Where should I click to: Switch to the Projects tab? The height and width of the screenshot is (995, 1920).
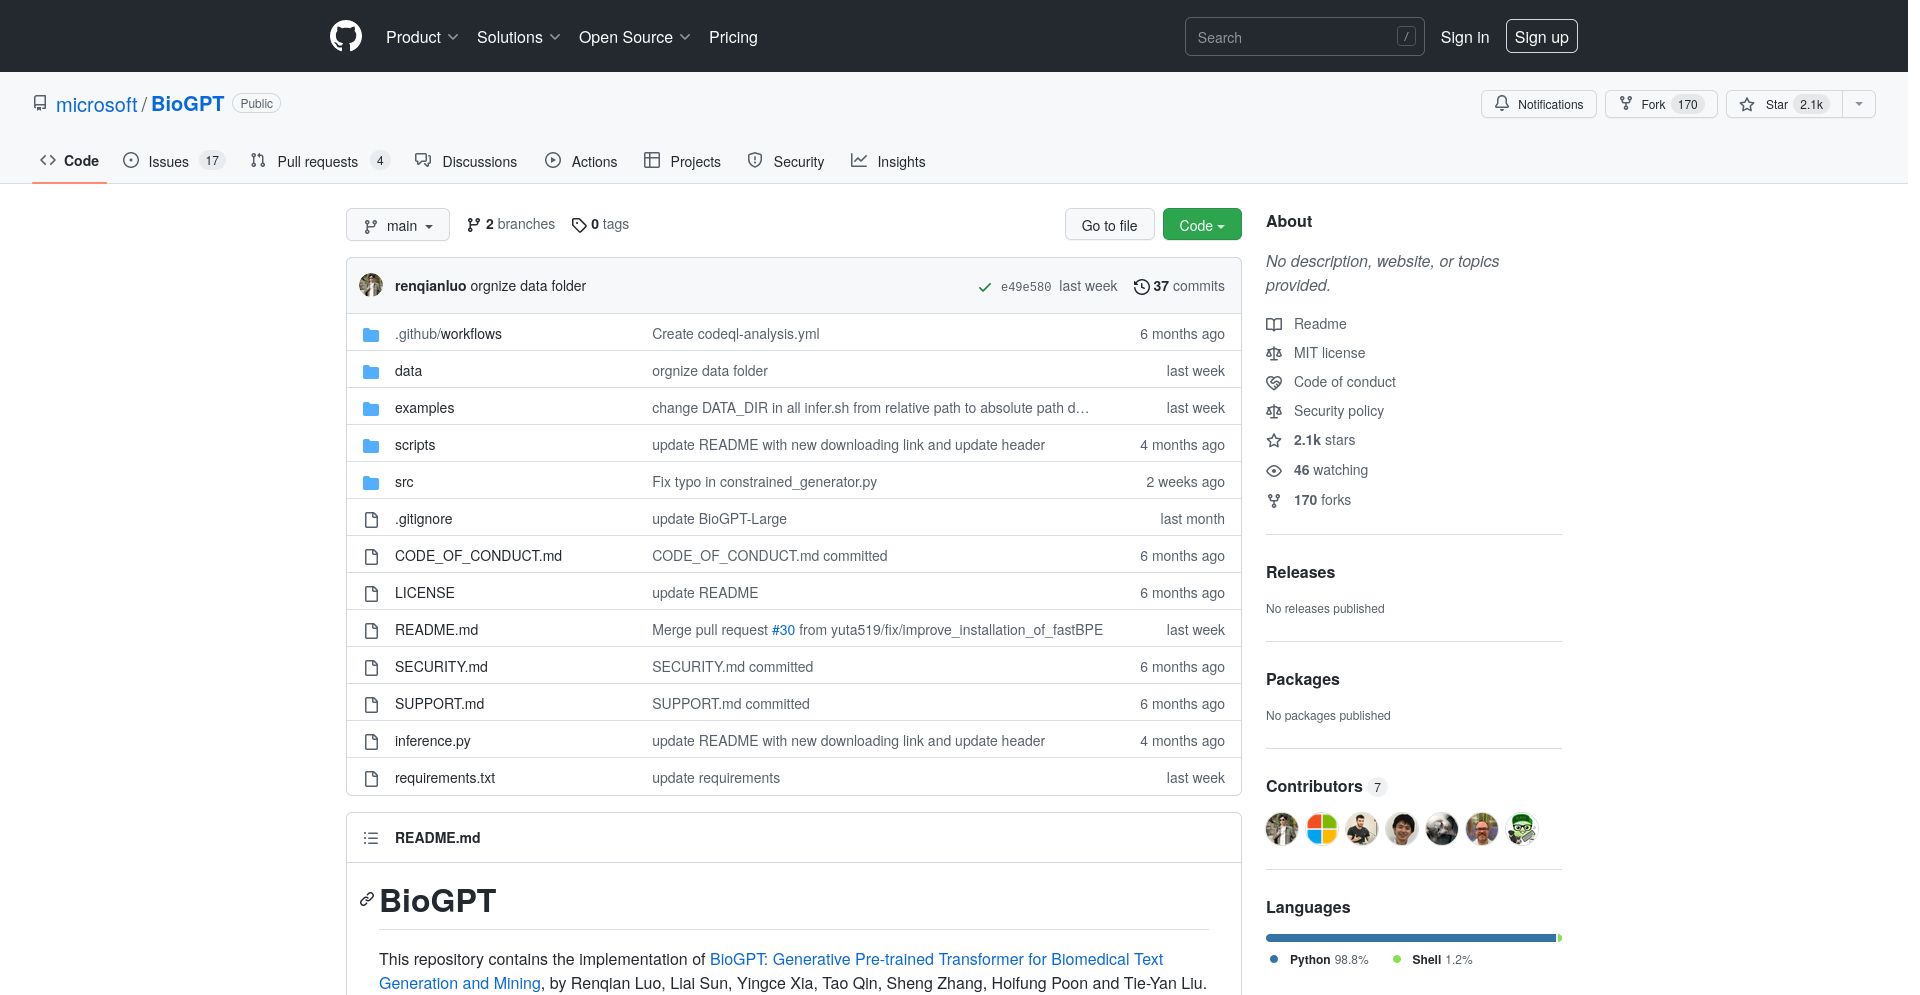tap(682, 161)
